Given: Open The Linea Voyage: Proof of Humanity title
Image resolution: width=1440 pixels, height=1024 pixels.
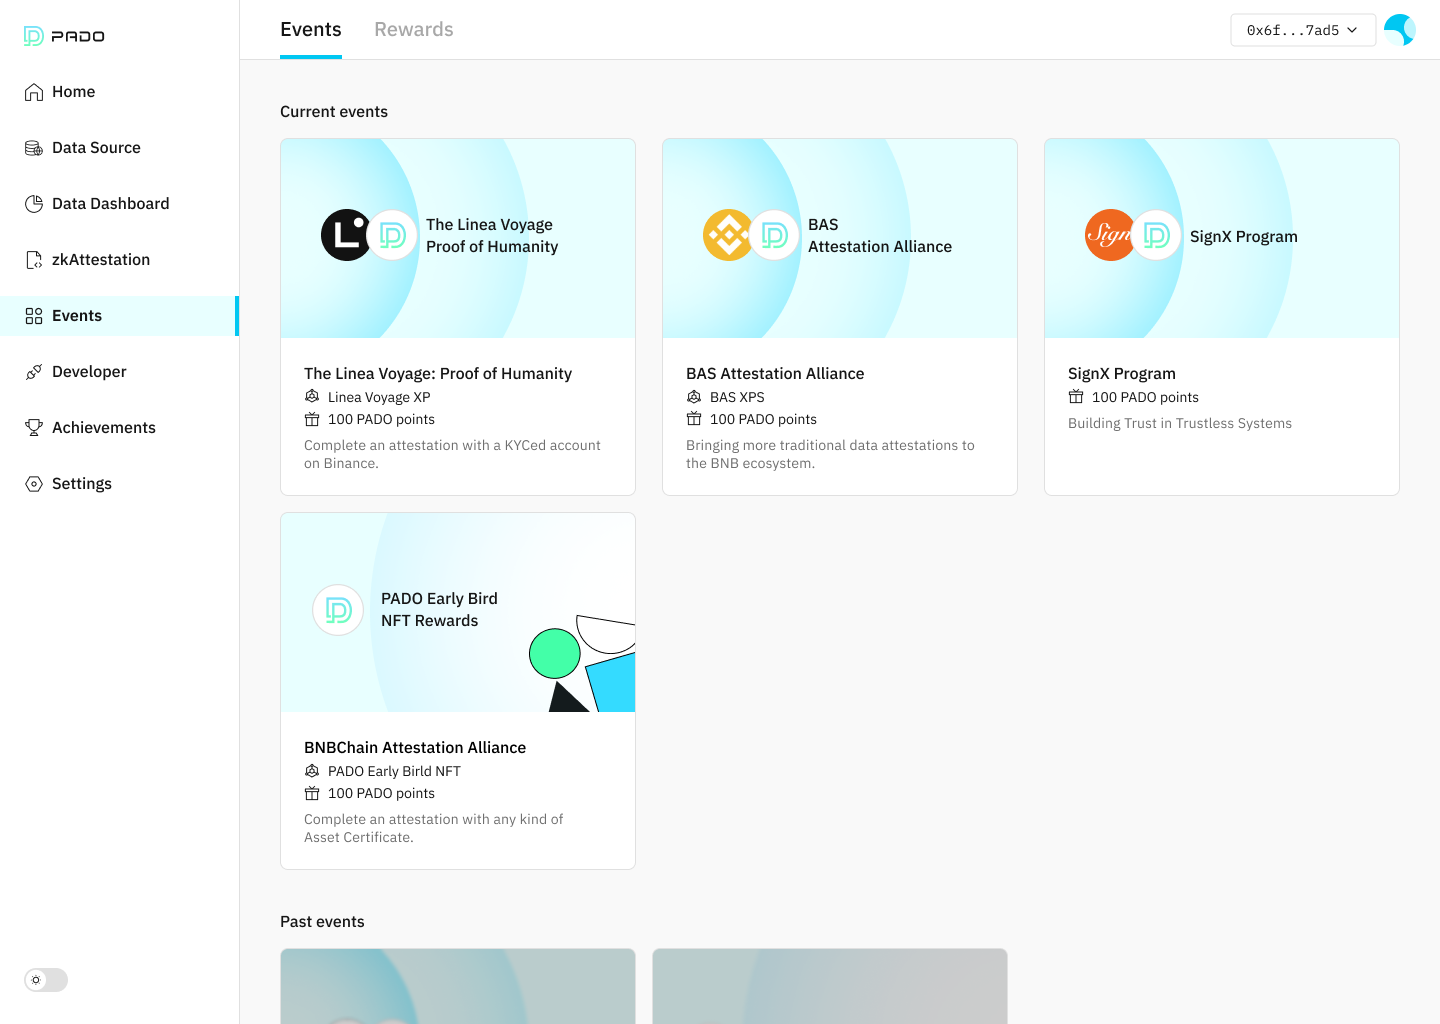Looking at the screenshot, I should point(438,374).
